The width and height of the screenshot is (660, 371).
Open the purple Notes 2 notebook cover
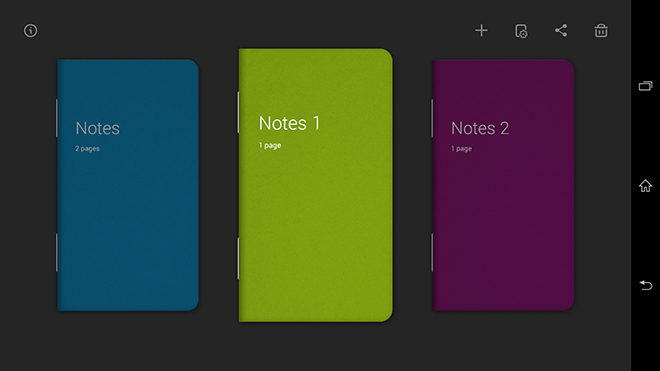(503, 185)
